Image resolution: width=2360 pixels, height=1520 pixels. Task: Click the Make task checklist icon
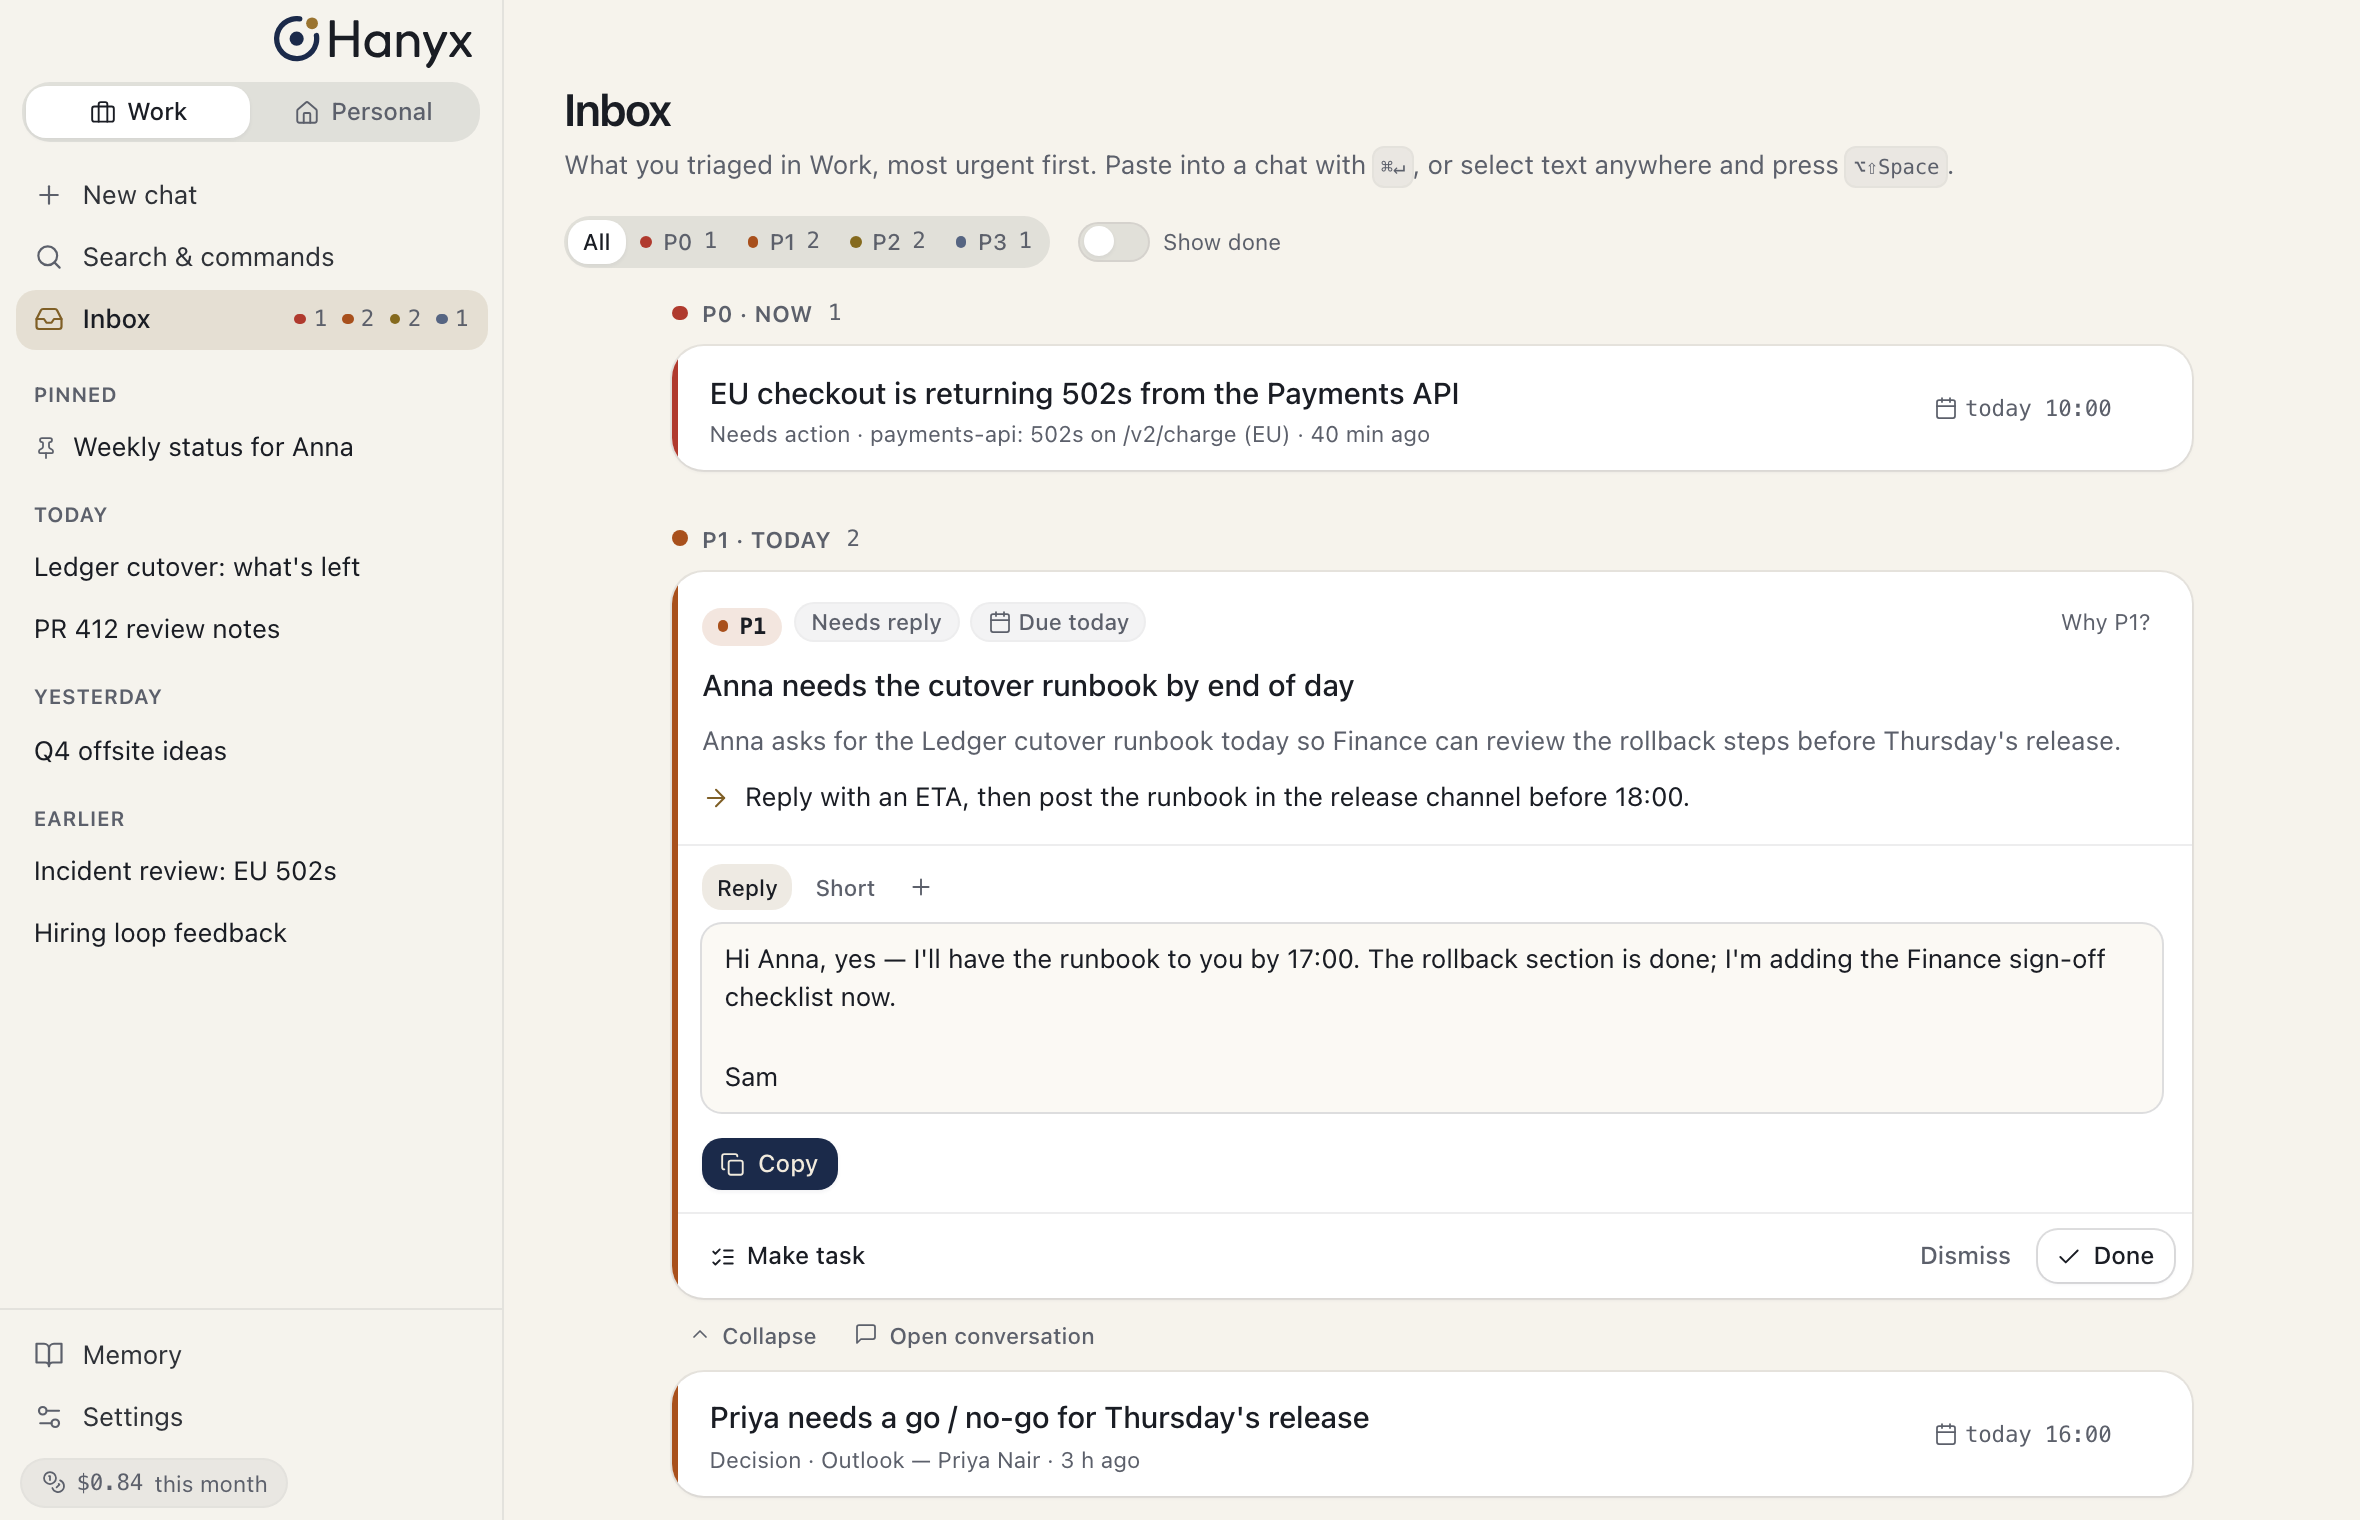pos(723,1256)
